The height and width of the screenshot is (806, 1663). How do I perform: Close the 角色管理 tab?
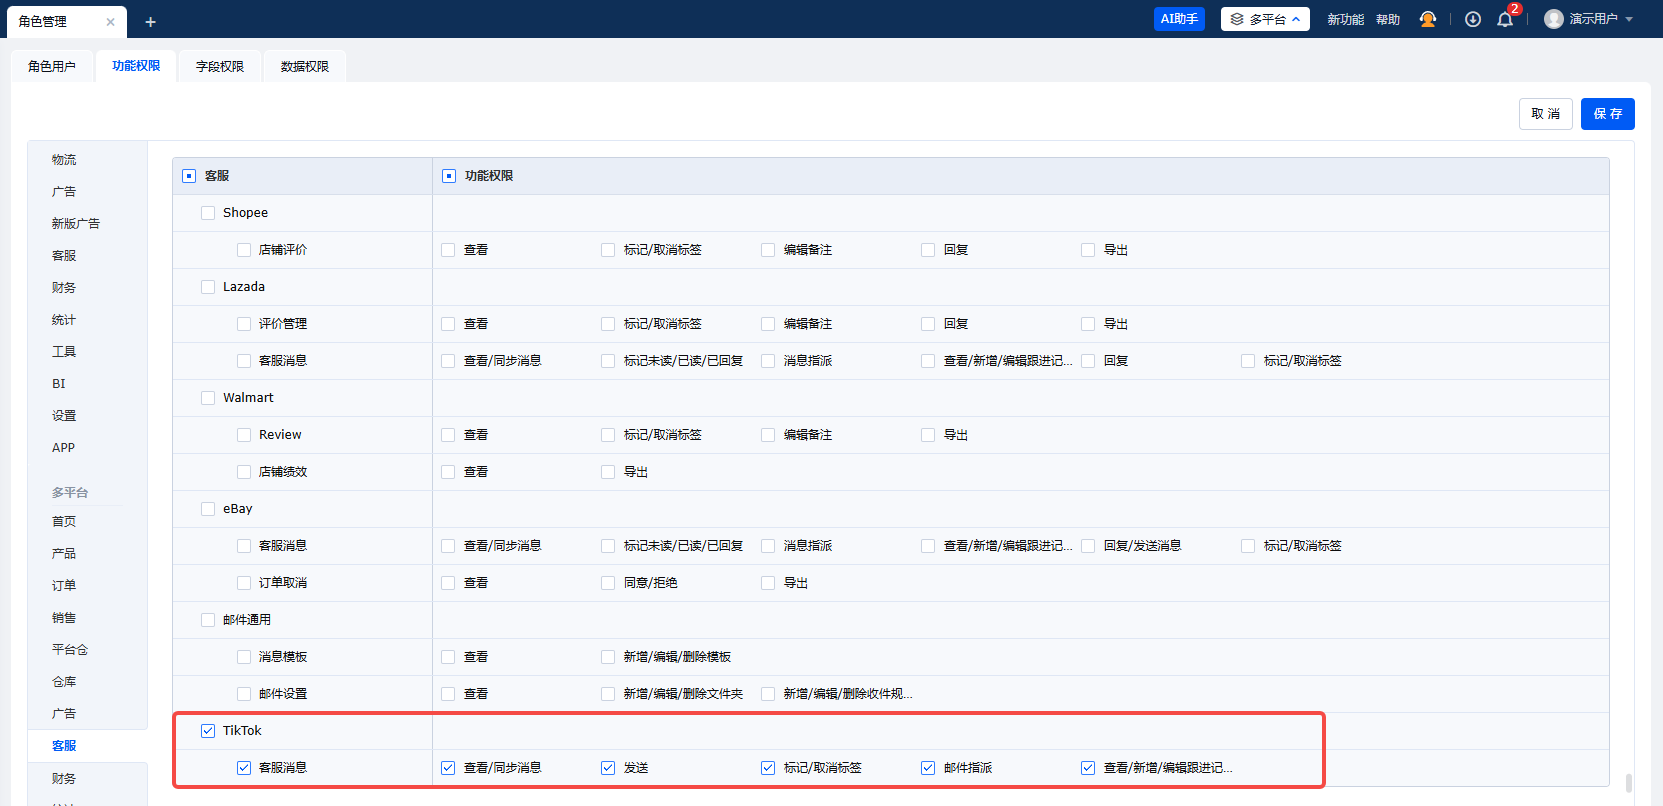pos(110,22)
